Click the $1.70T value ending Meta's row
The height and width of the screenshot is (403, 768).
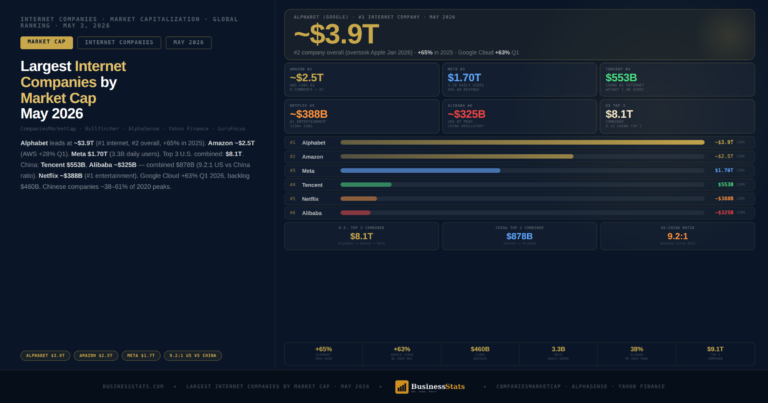point(724,171)
